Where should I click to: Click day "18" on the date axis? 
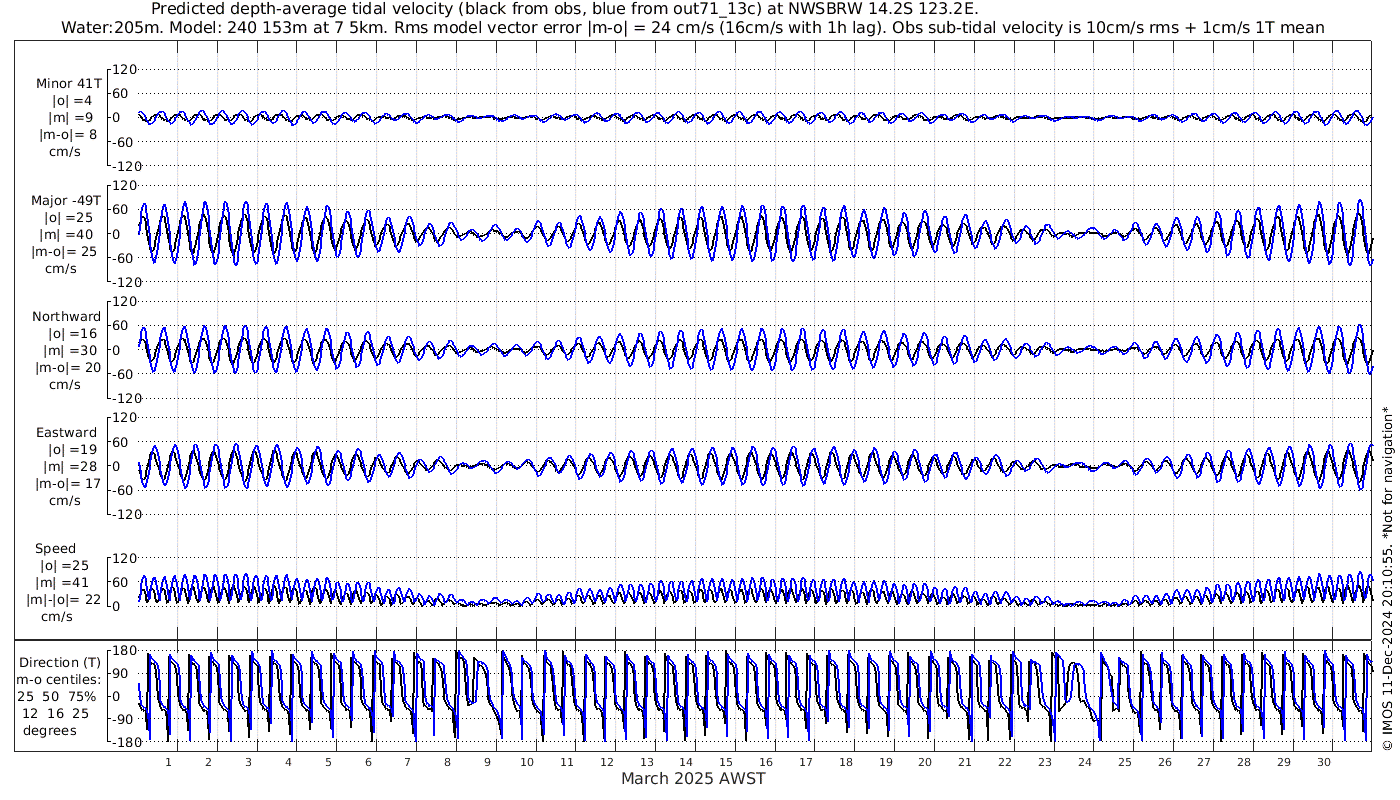coord(846,762)
